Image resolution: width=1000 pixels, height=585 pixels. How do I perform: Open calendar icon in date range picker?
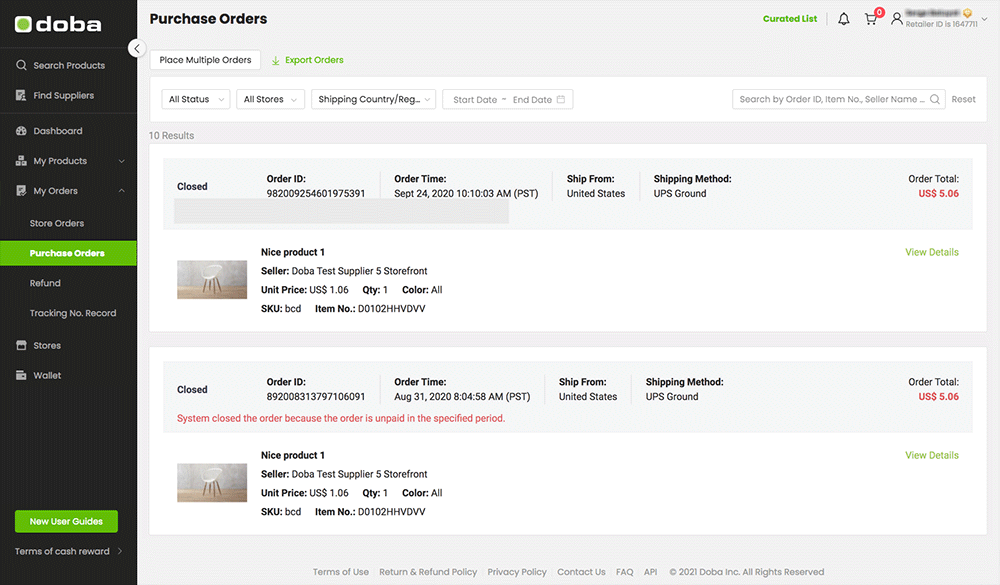pyautogui.click(x=561, y=100)
